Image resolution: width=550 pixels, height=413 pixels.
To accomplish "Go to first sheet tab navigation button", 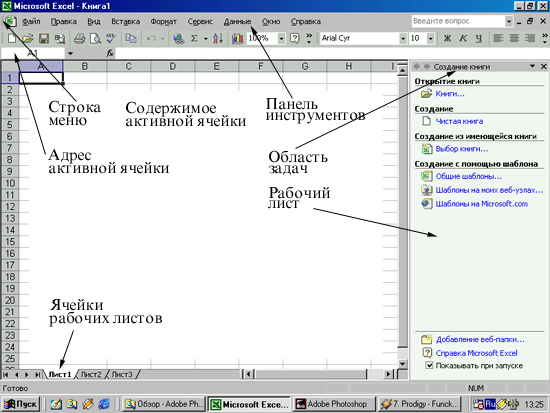I will point(6,374).
